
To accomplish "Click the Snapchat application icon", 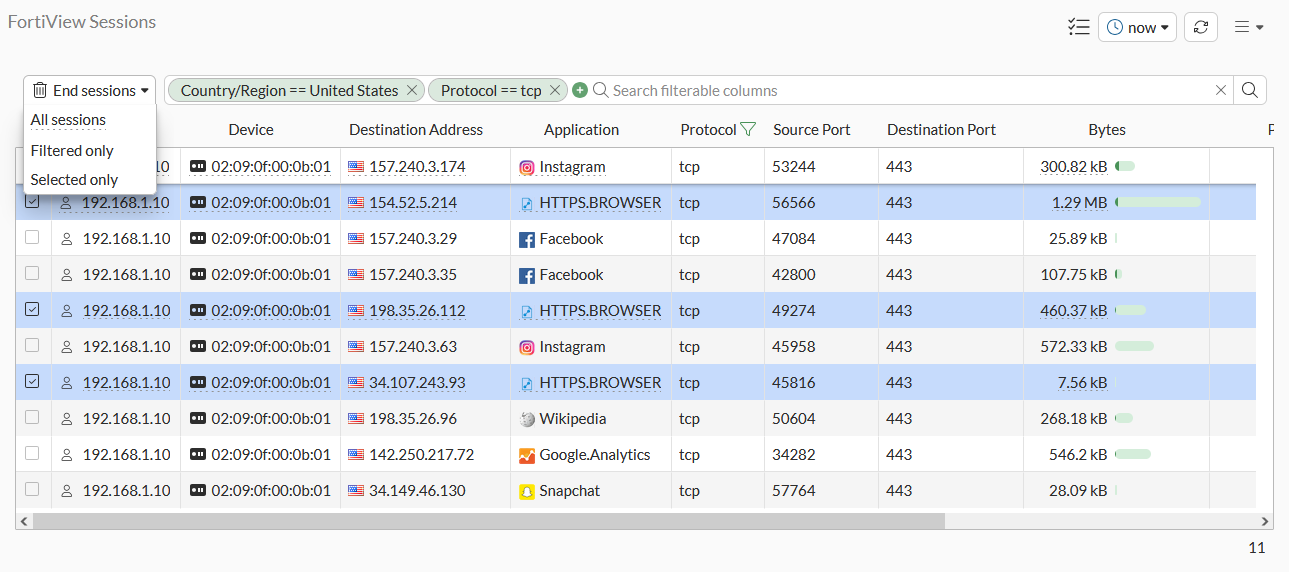I will click(527, 491).
